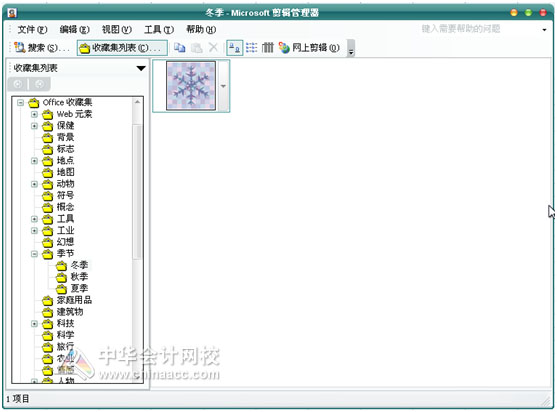
Task: Open the 编辑 (Edit) menu
Action: coord(74,29)
